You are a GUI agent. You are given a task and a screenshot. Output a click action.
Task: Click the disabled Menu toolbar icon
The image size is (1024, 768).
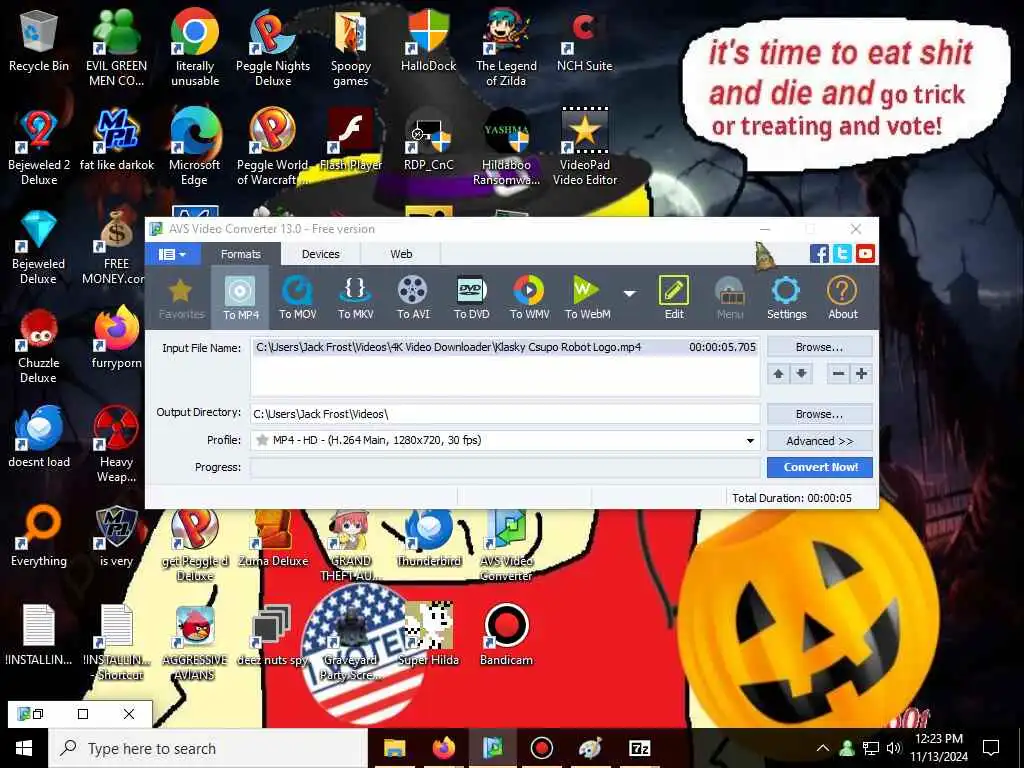(730, 297)
